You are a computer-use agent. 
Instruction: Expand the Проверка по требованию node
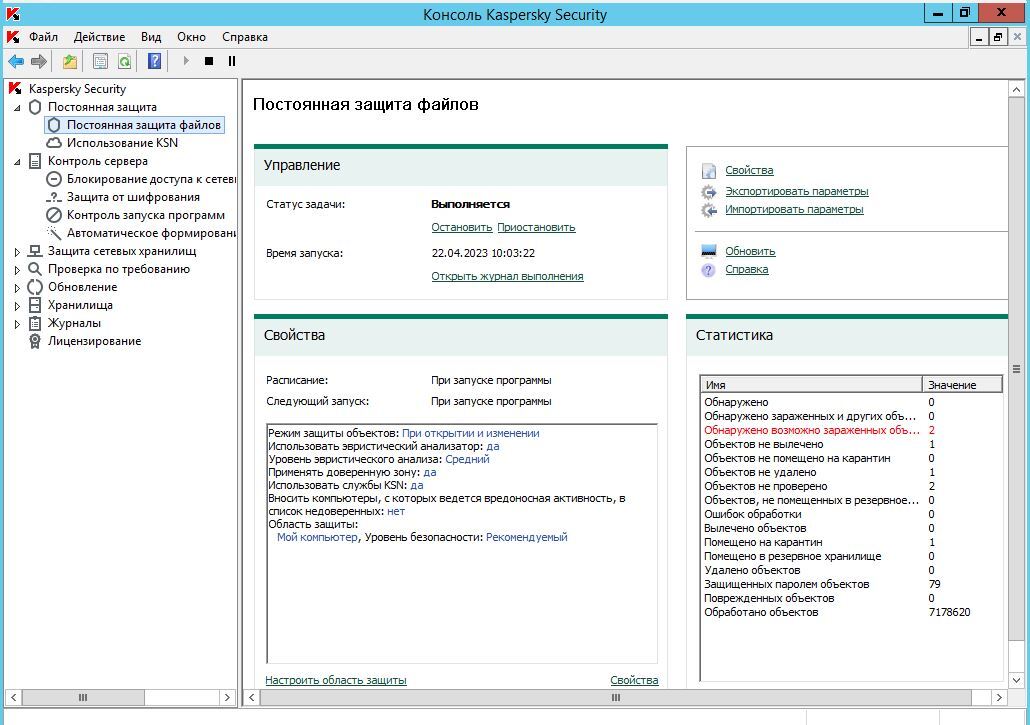pyautogui.click(x=17, y=270)
